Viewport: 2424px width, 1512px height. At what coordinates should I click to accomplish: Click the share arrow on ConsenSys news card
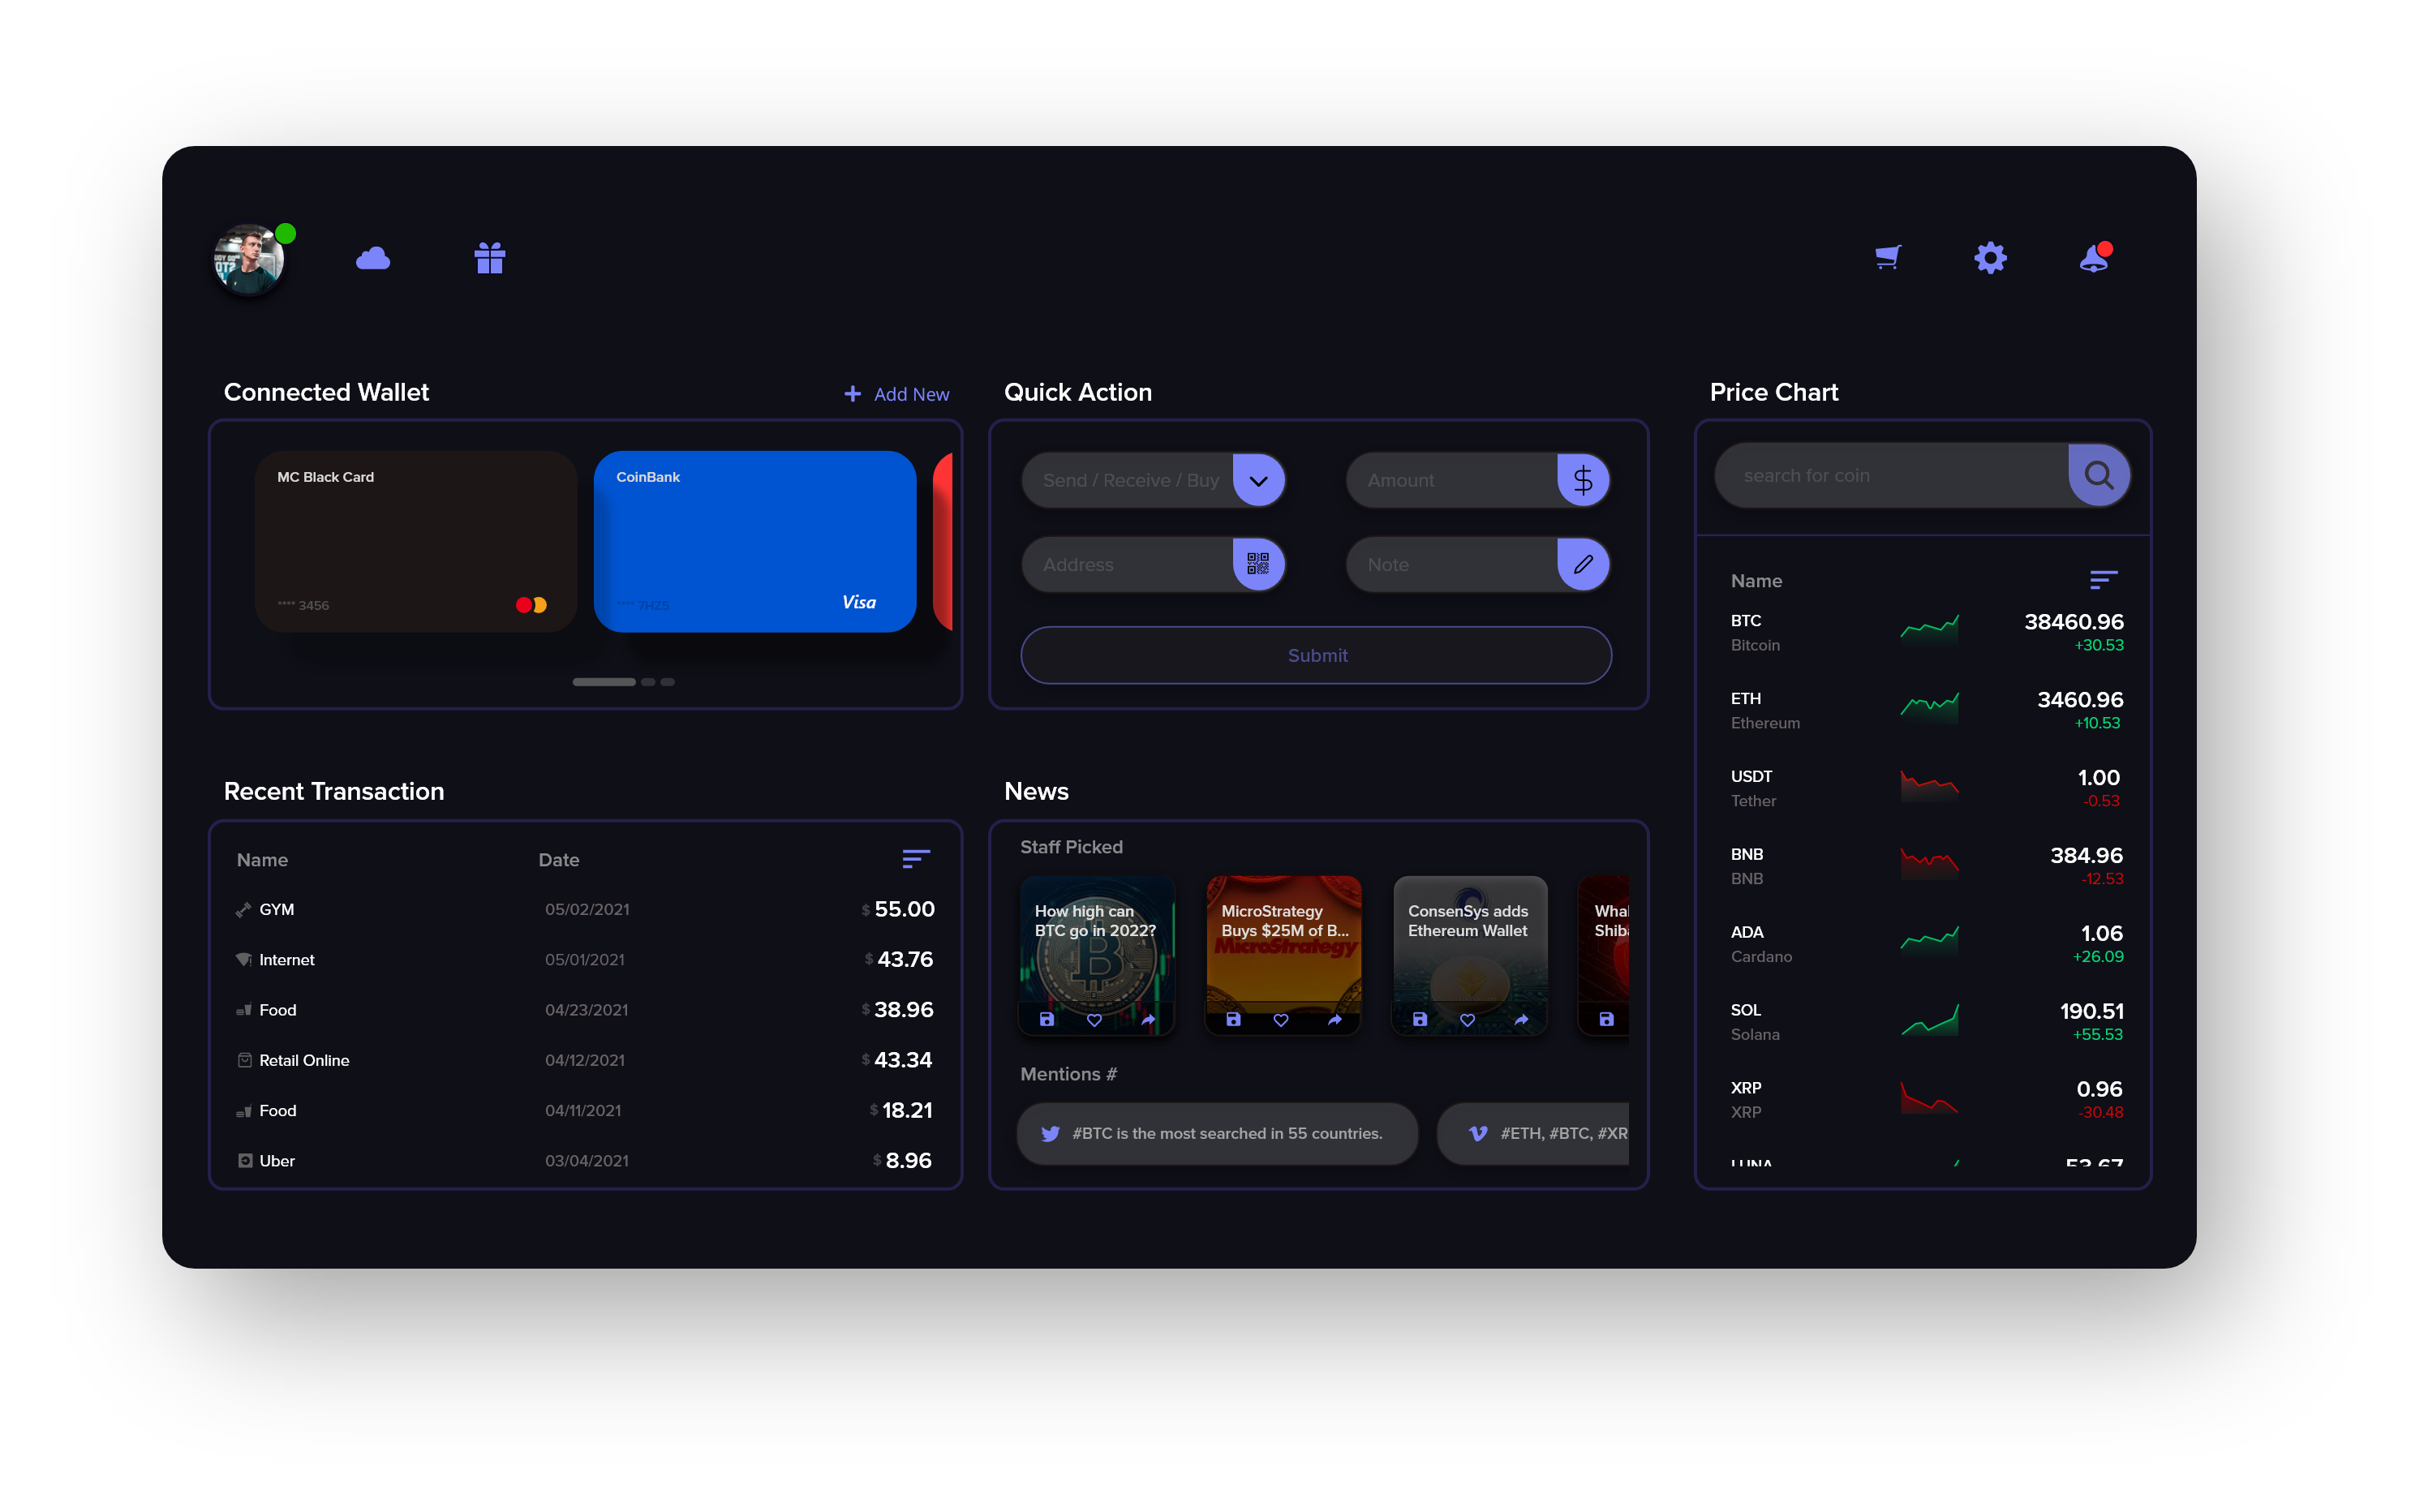1521,1020
